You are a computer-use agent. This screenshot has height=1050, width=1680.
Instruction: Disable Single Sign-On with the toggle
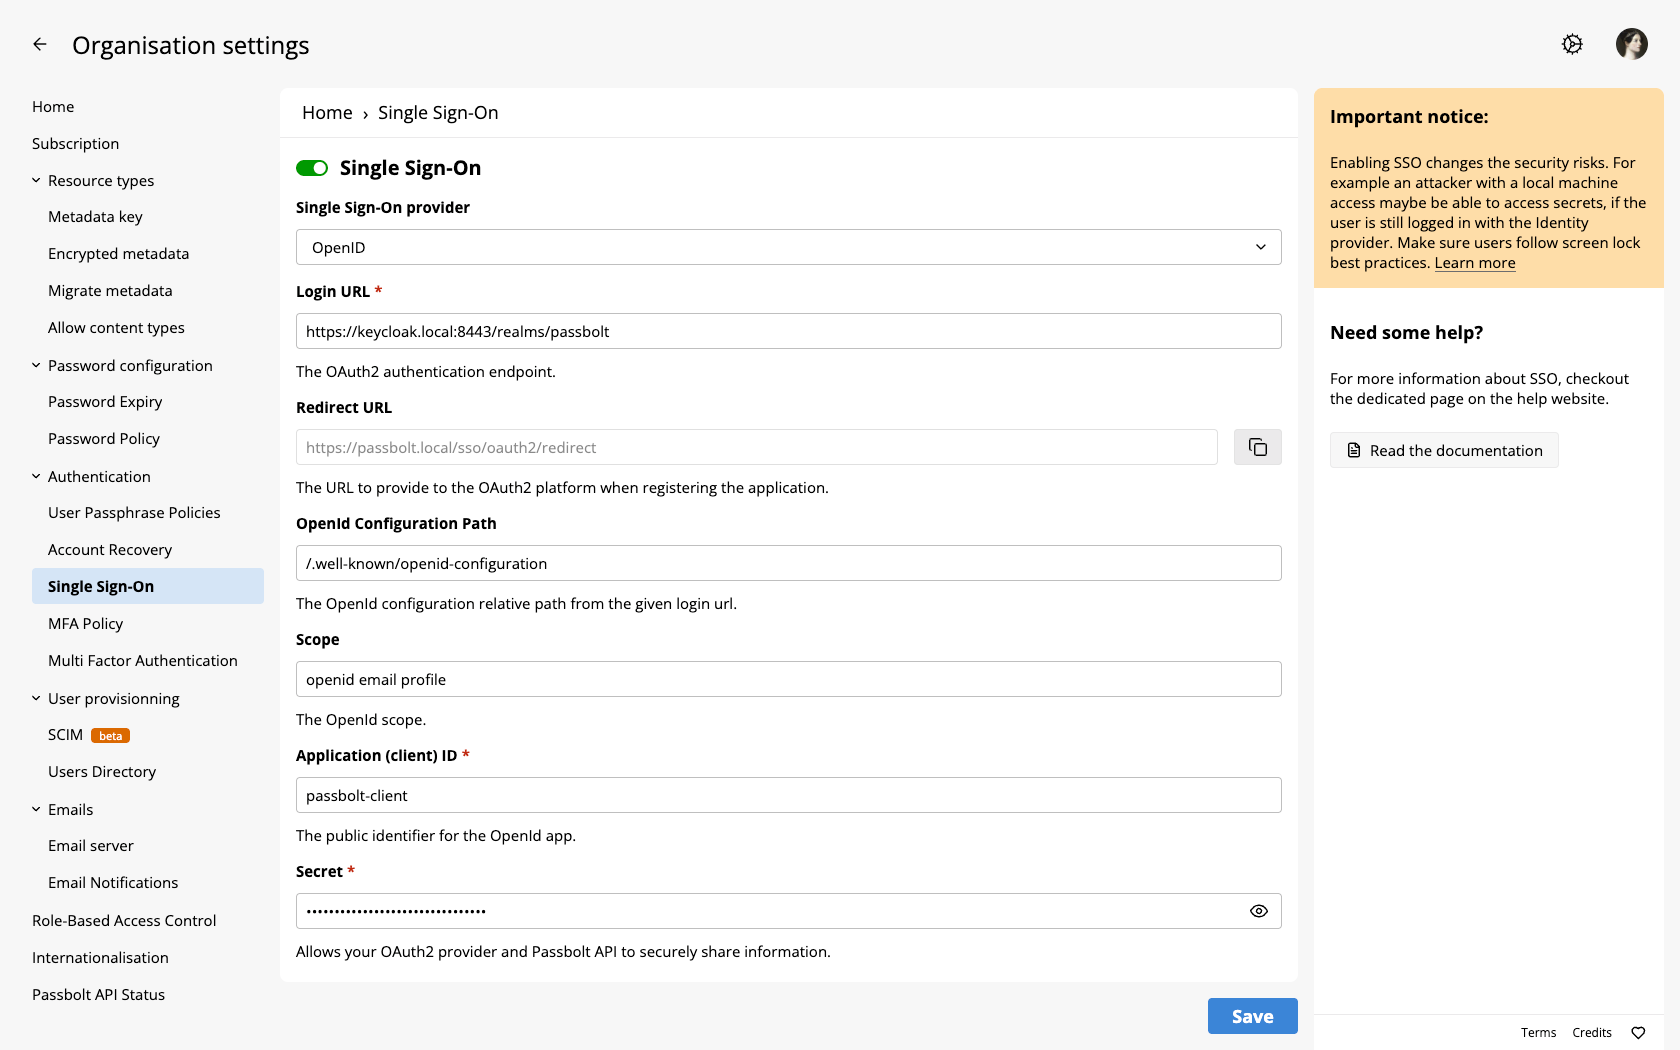point(312,167)
